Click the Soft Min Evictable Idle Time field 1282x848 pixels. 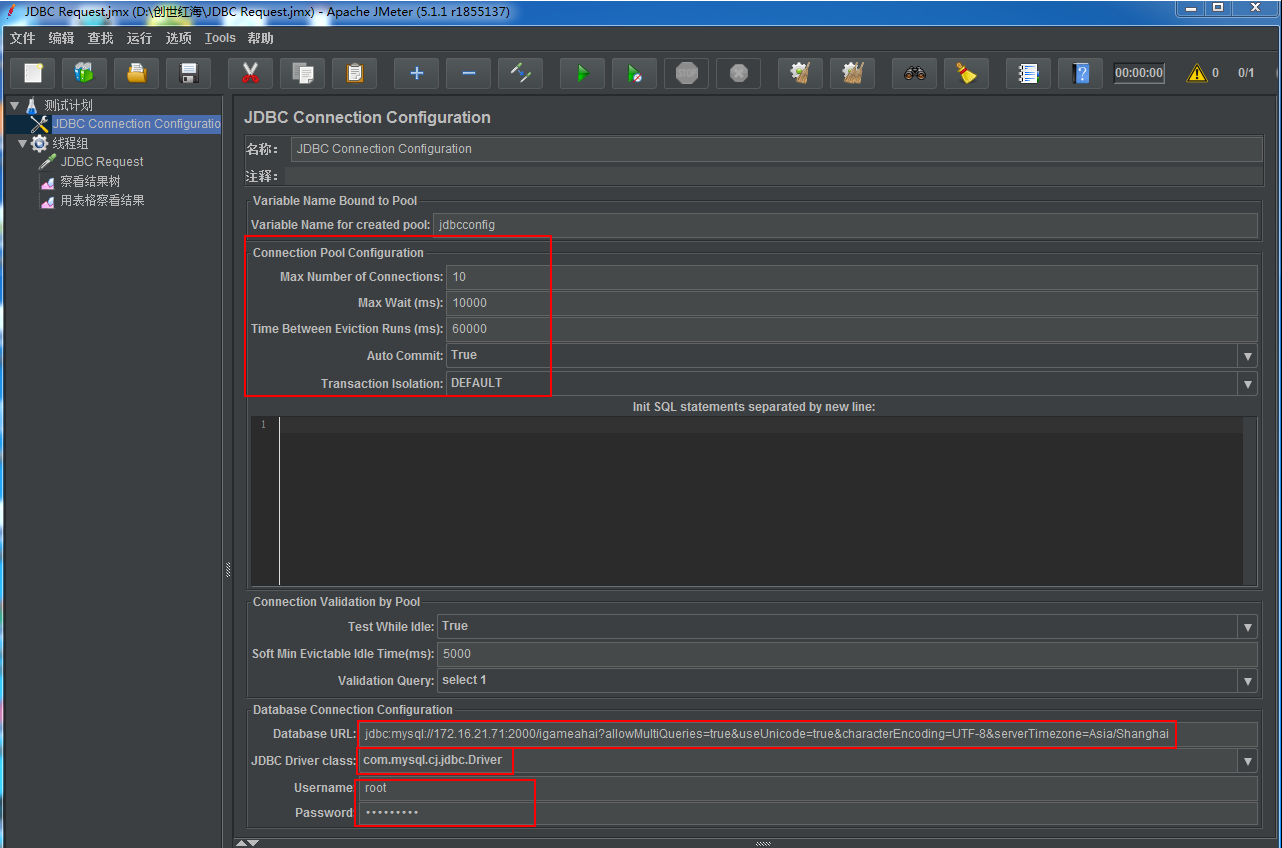pos(847,654)
